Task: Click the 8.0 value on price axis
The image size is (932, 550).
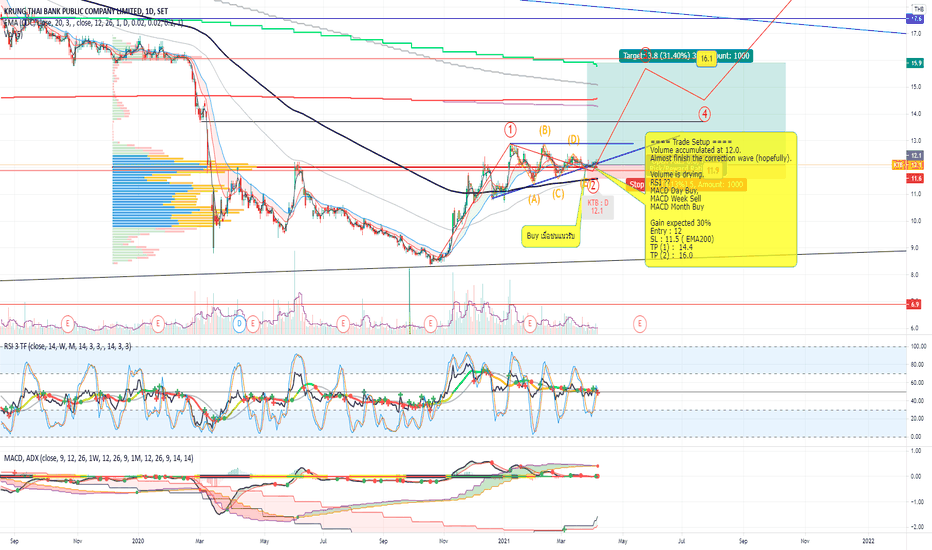Action: point(916,275)
